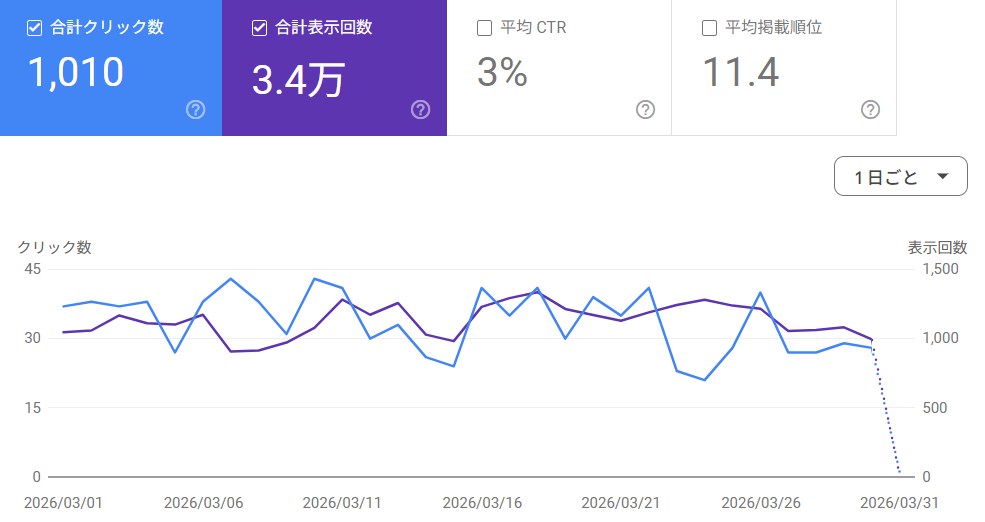Viewport: 985px width, 522px height.
Task: Click help icon on 合計表示回数 card
Action: pos(421,110)
